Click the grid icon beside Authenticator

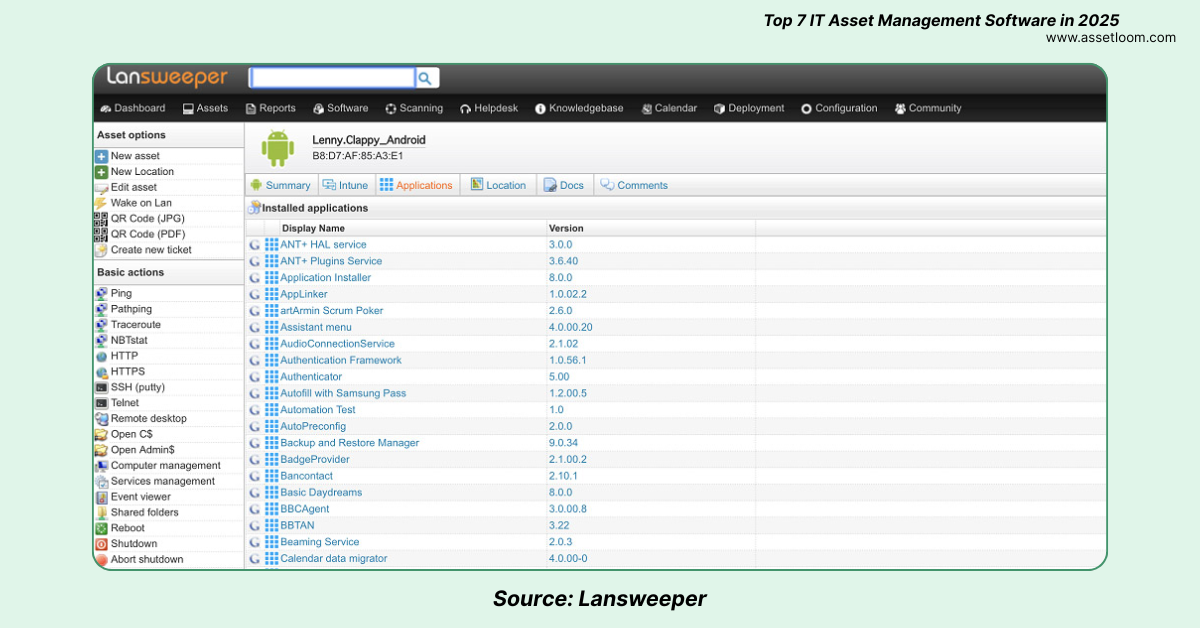point(272,377)
